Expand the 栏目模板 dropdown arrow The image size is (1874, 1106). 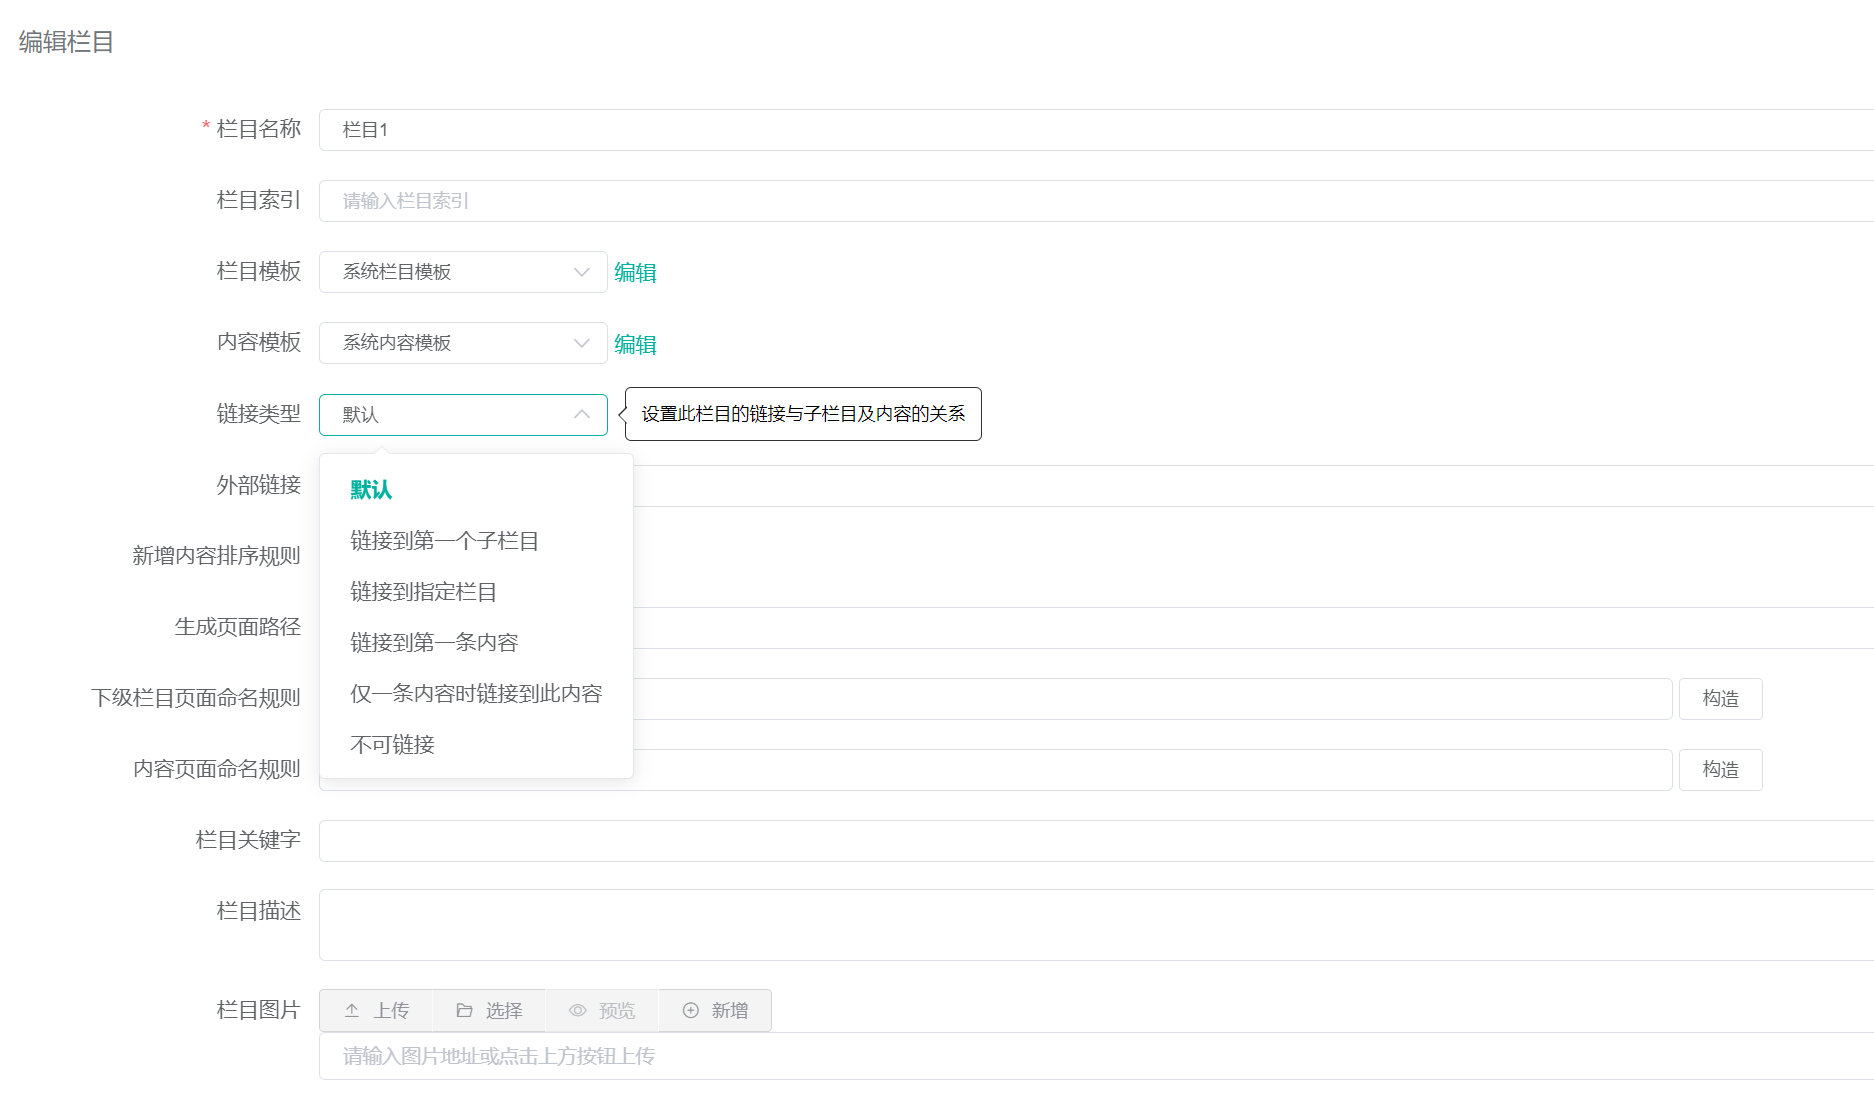[581, 272]
